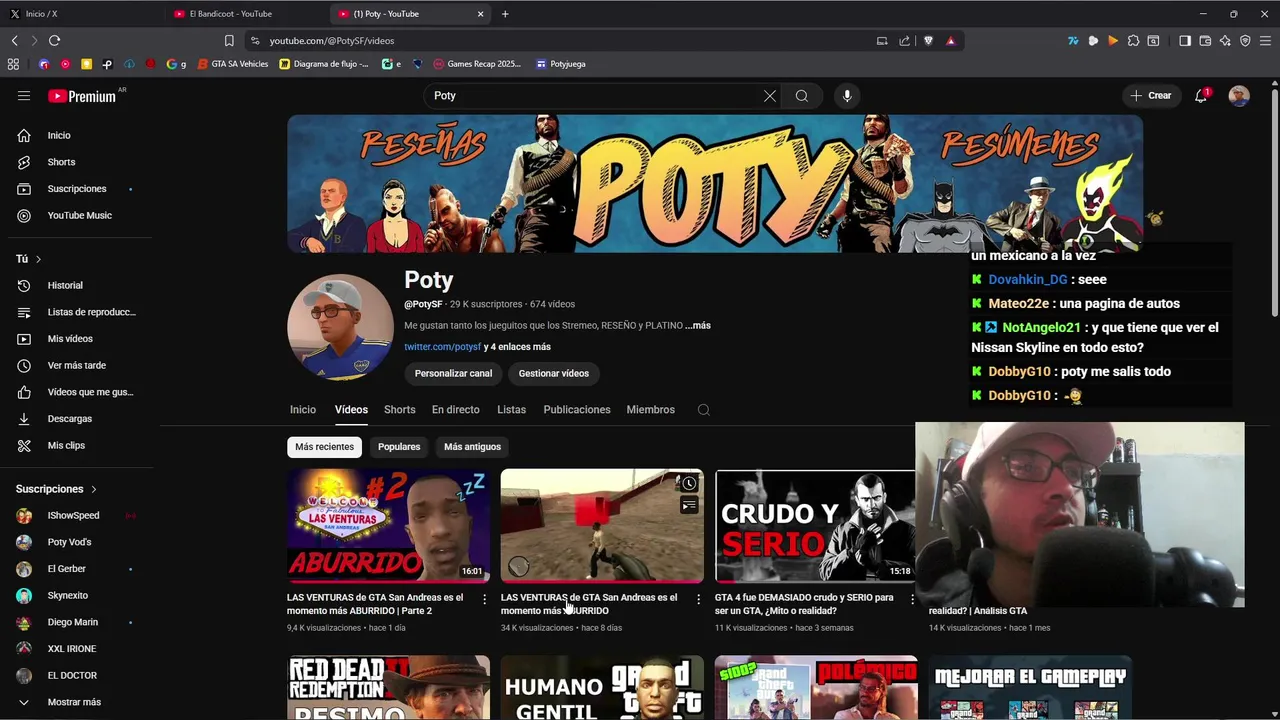Add second video to Watch Later clock
The height and width of the screenshot is (720, 1280).
coord(689,484)
